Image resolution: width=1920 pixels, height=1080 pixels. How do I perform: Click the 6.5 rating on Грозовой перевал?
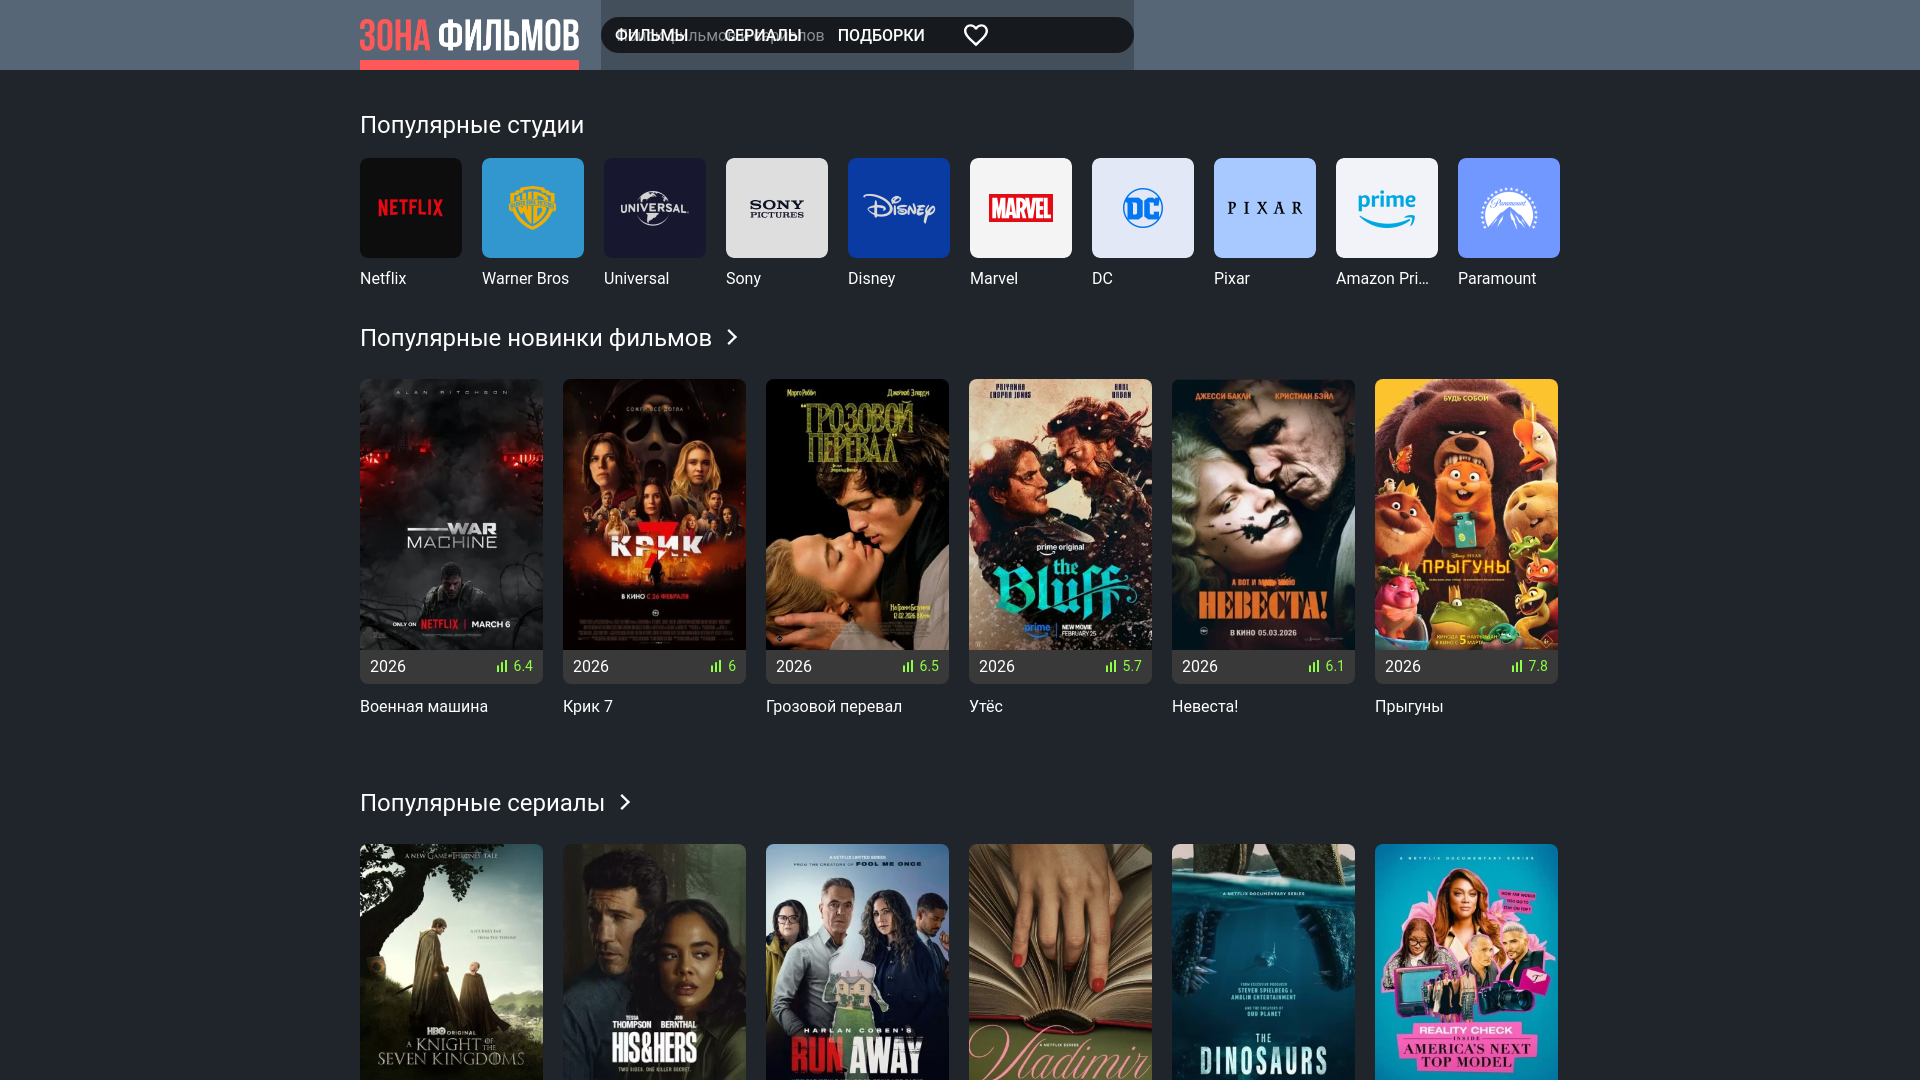(929, 666)
